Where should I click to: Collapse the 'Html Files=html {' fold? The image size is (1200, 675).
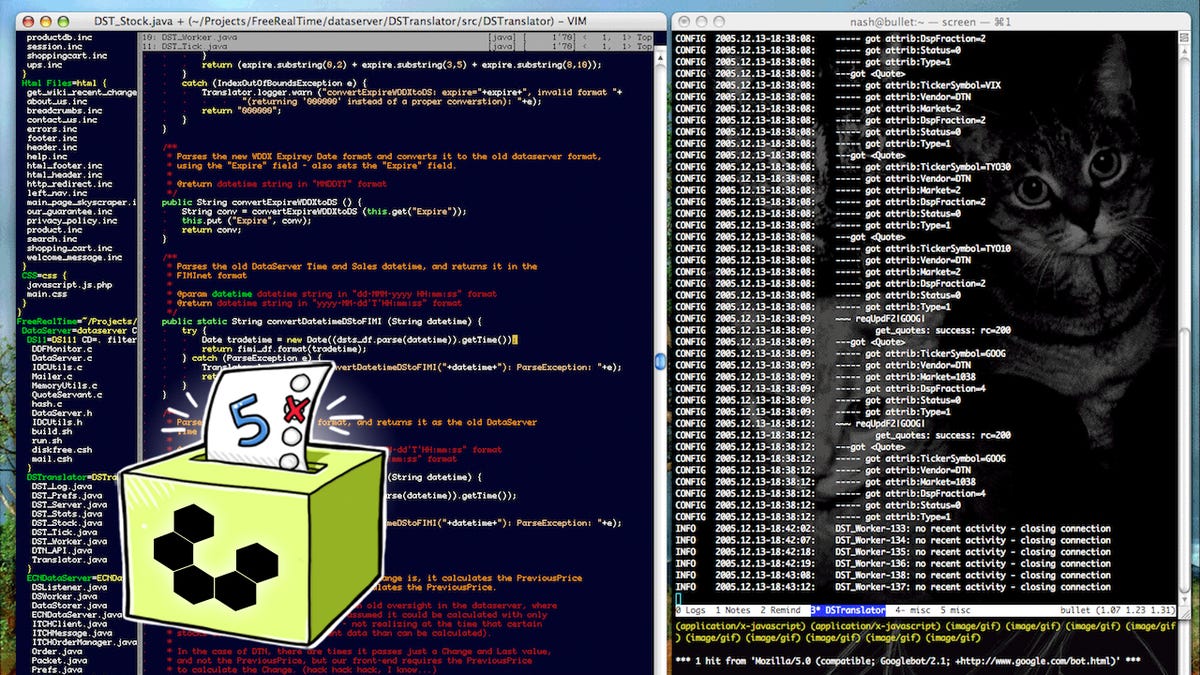(x=63, y=82)
